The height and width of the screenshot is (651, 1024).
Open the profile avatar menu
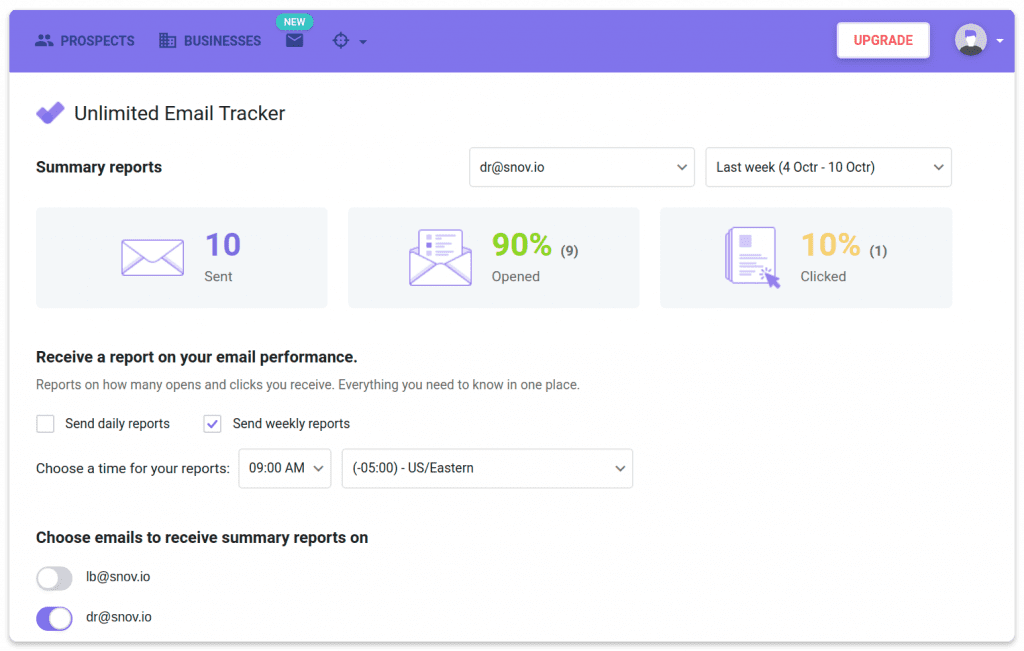click(969, 40)
